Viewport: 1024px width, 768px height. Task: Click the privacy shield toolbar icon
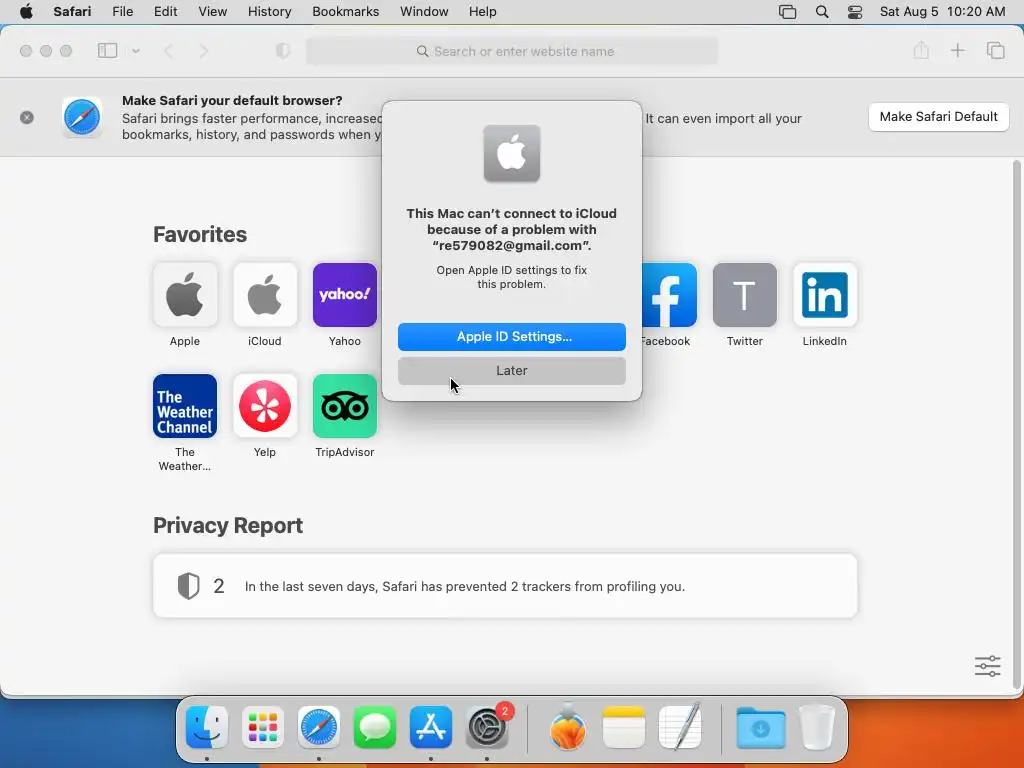pos(283,51)
